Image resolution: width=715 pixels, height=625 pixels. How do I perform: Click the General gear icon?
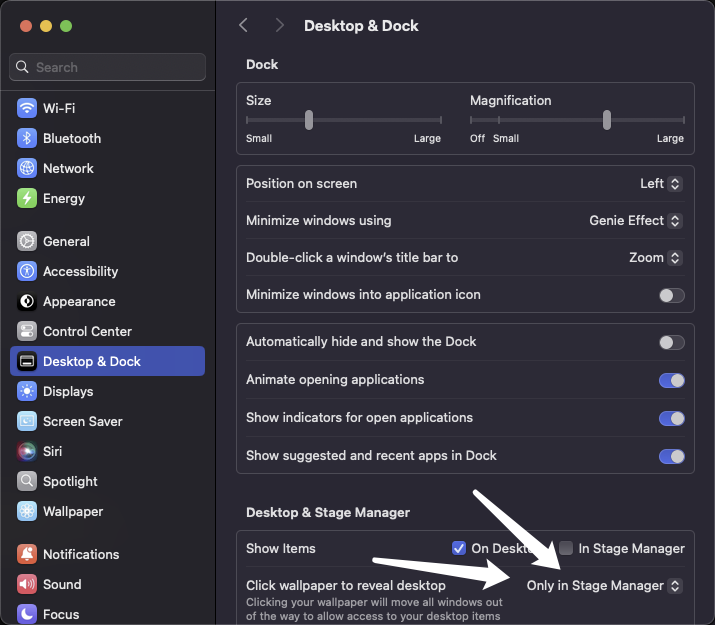[x=27, y=241]
